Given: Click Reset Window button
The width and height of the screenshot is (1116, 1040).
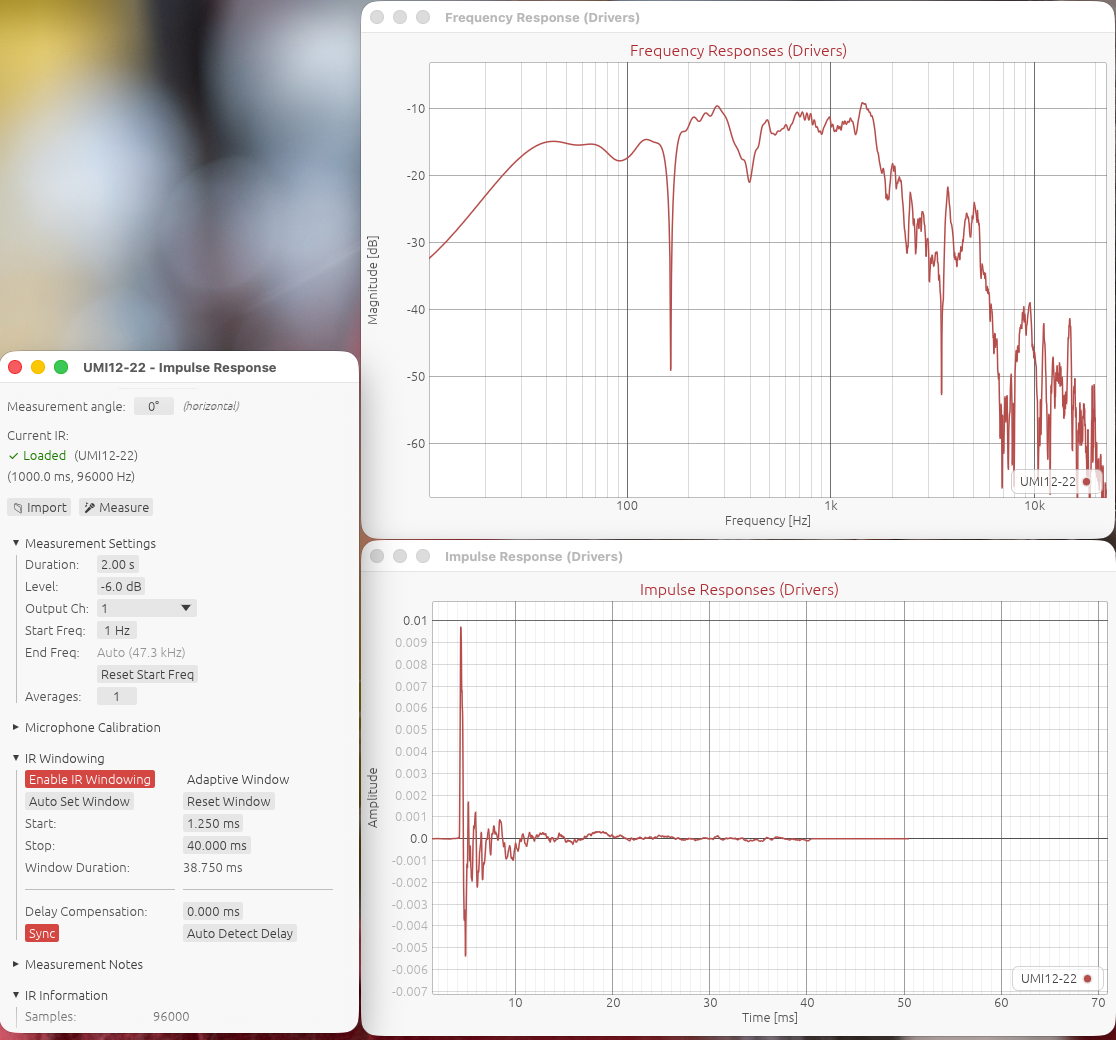Looking at the screenshot, I should click(x=228, y=801).
